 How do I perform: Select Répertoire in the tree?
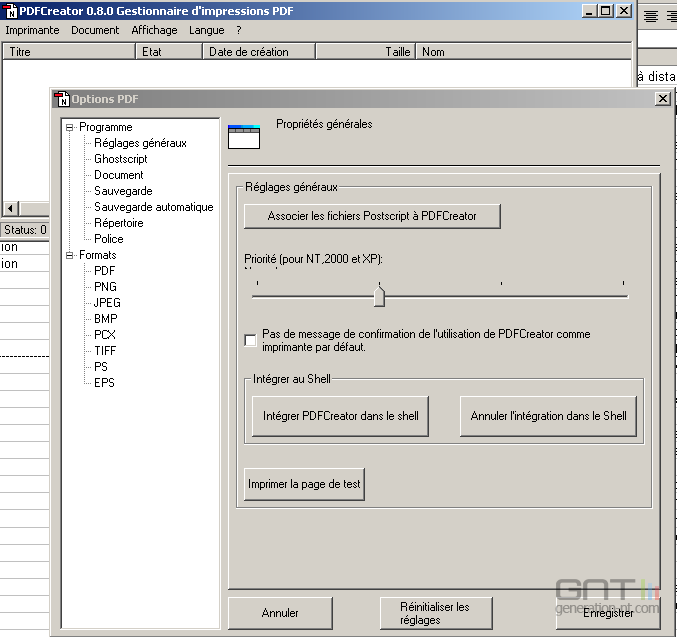pyautogui.click(x=119, y=223)
